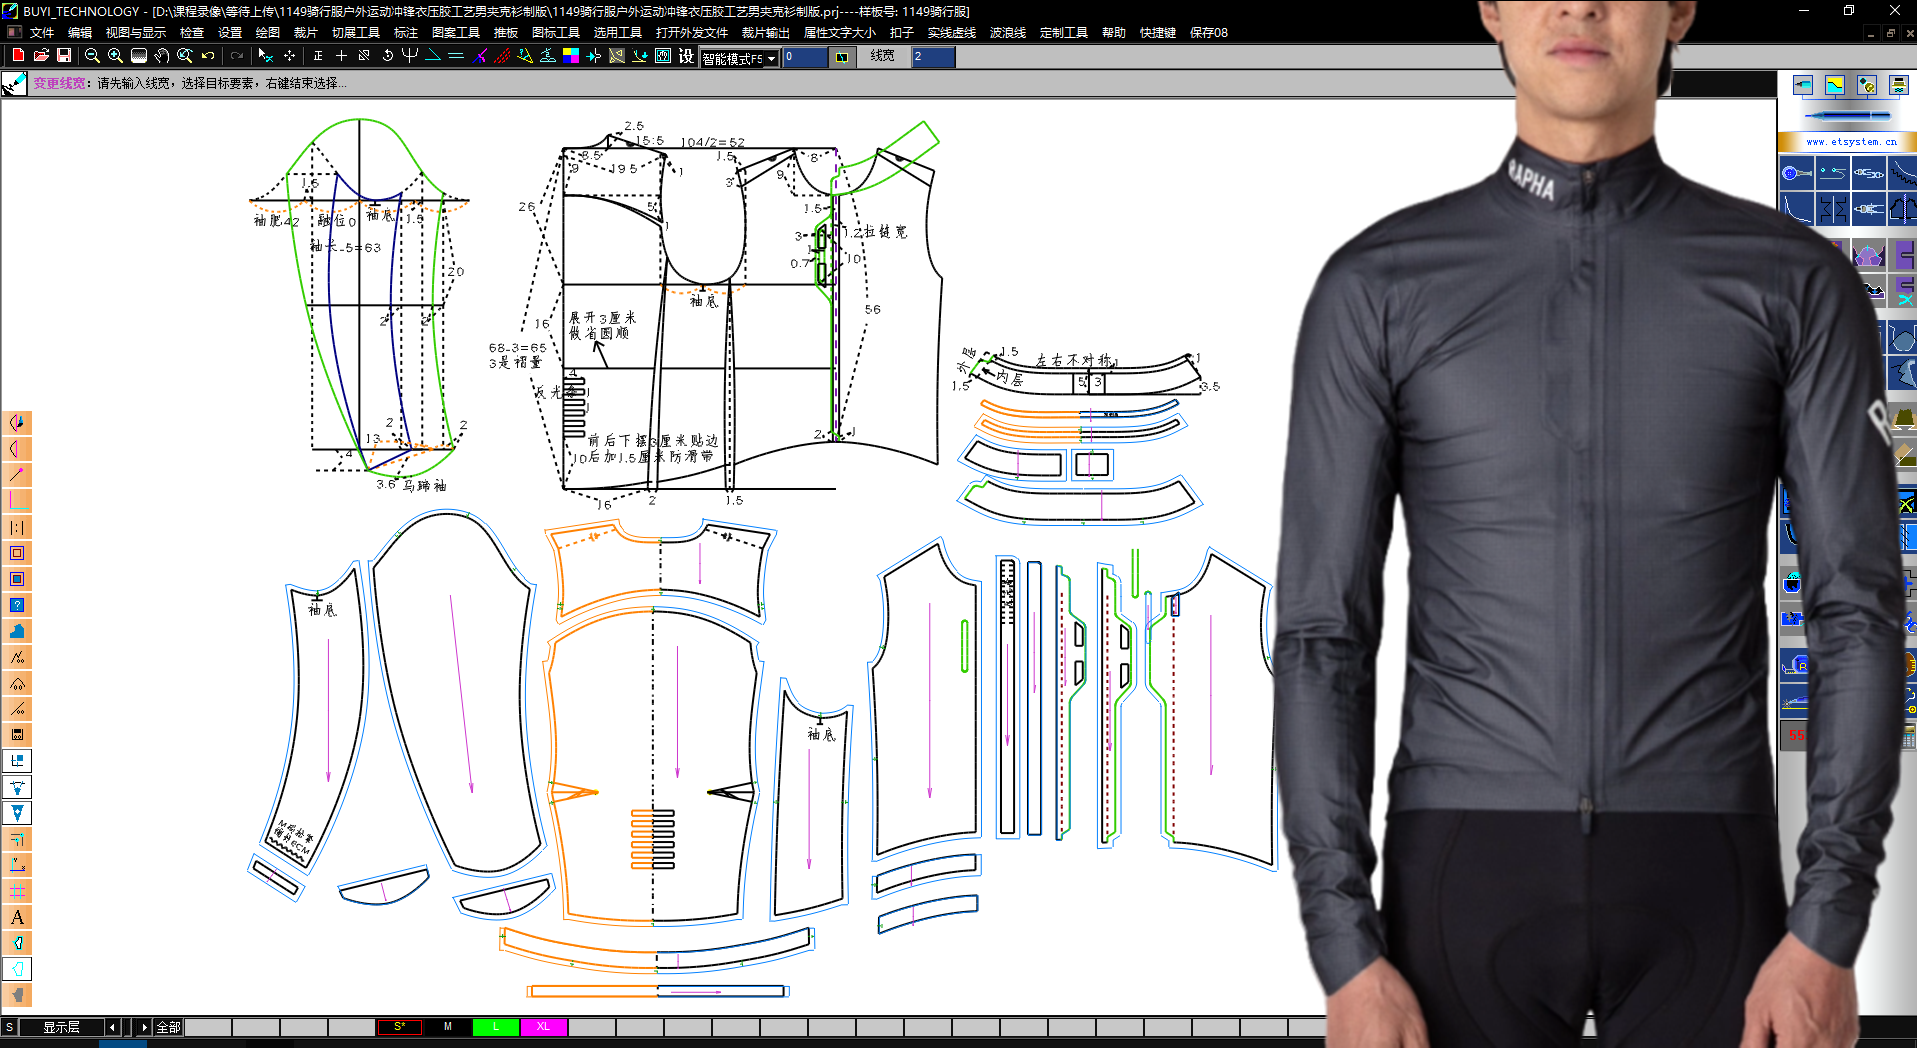Click the magenta XL size swatch
Viewport: 1917px width, 1048px height.
coord(543,1027)
